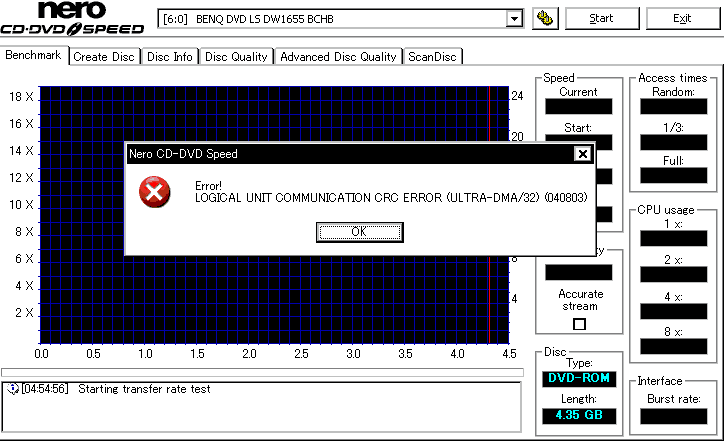Select the Benchmark tab
Screen dimensions: 724x441
click(x=34, y=55)
